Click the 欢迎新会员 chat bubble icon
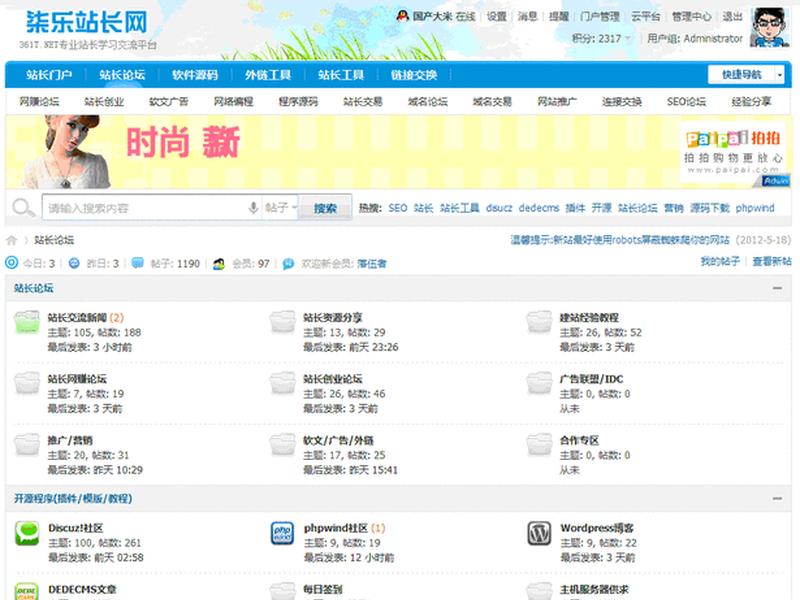This screenshot has height=600, width=800. pos(288,264)
